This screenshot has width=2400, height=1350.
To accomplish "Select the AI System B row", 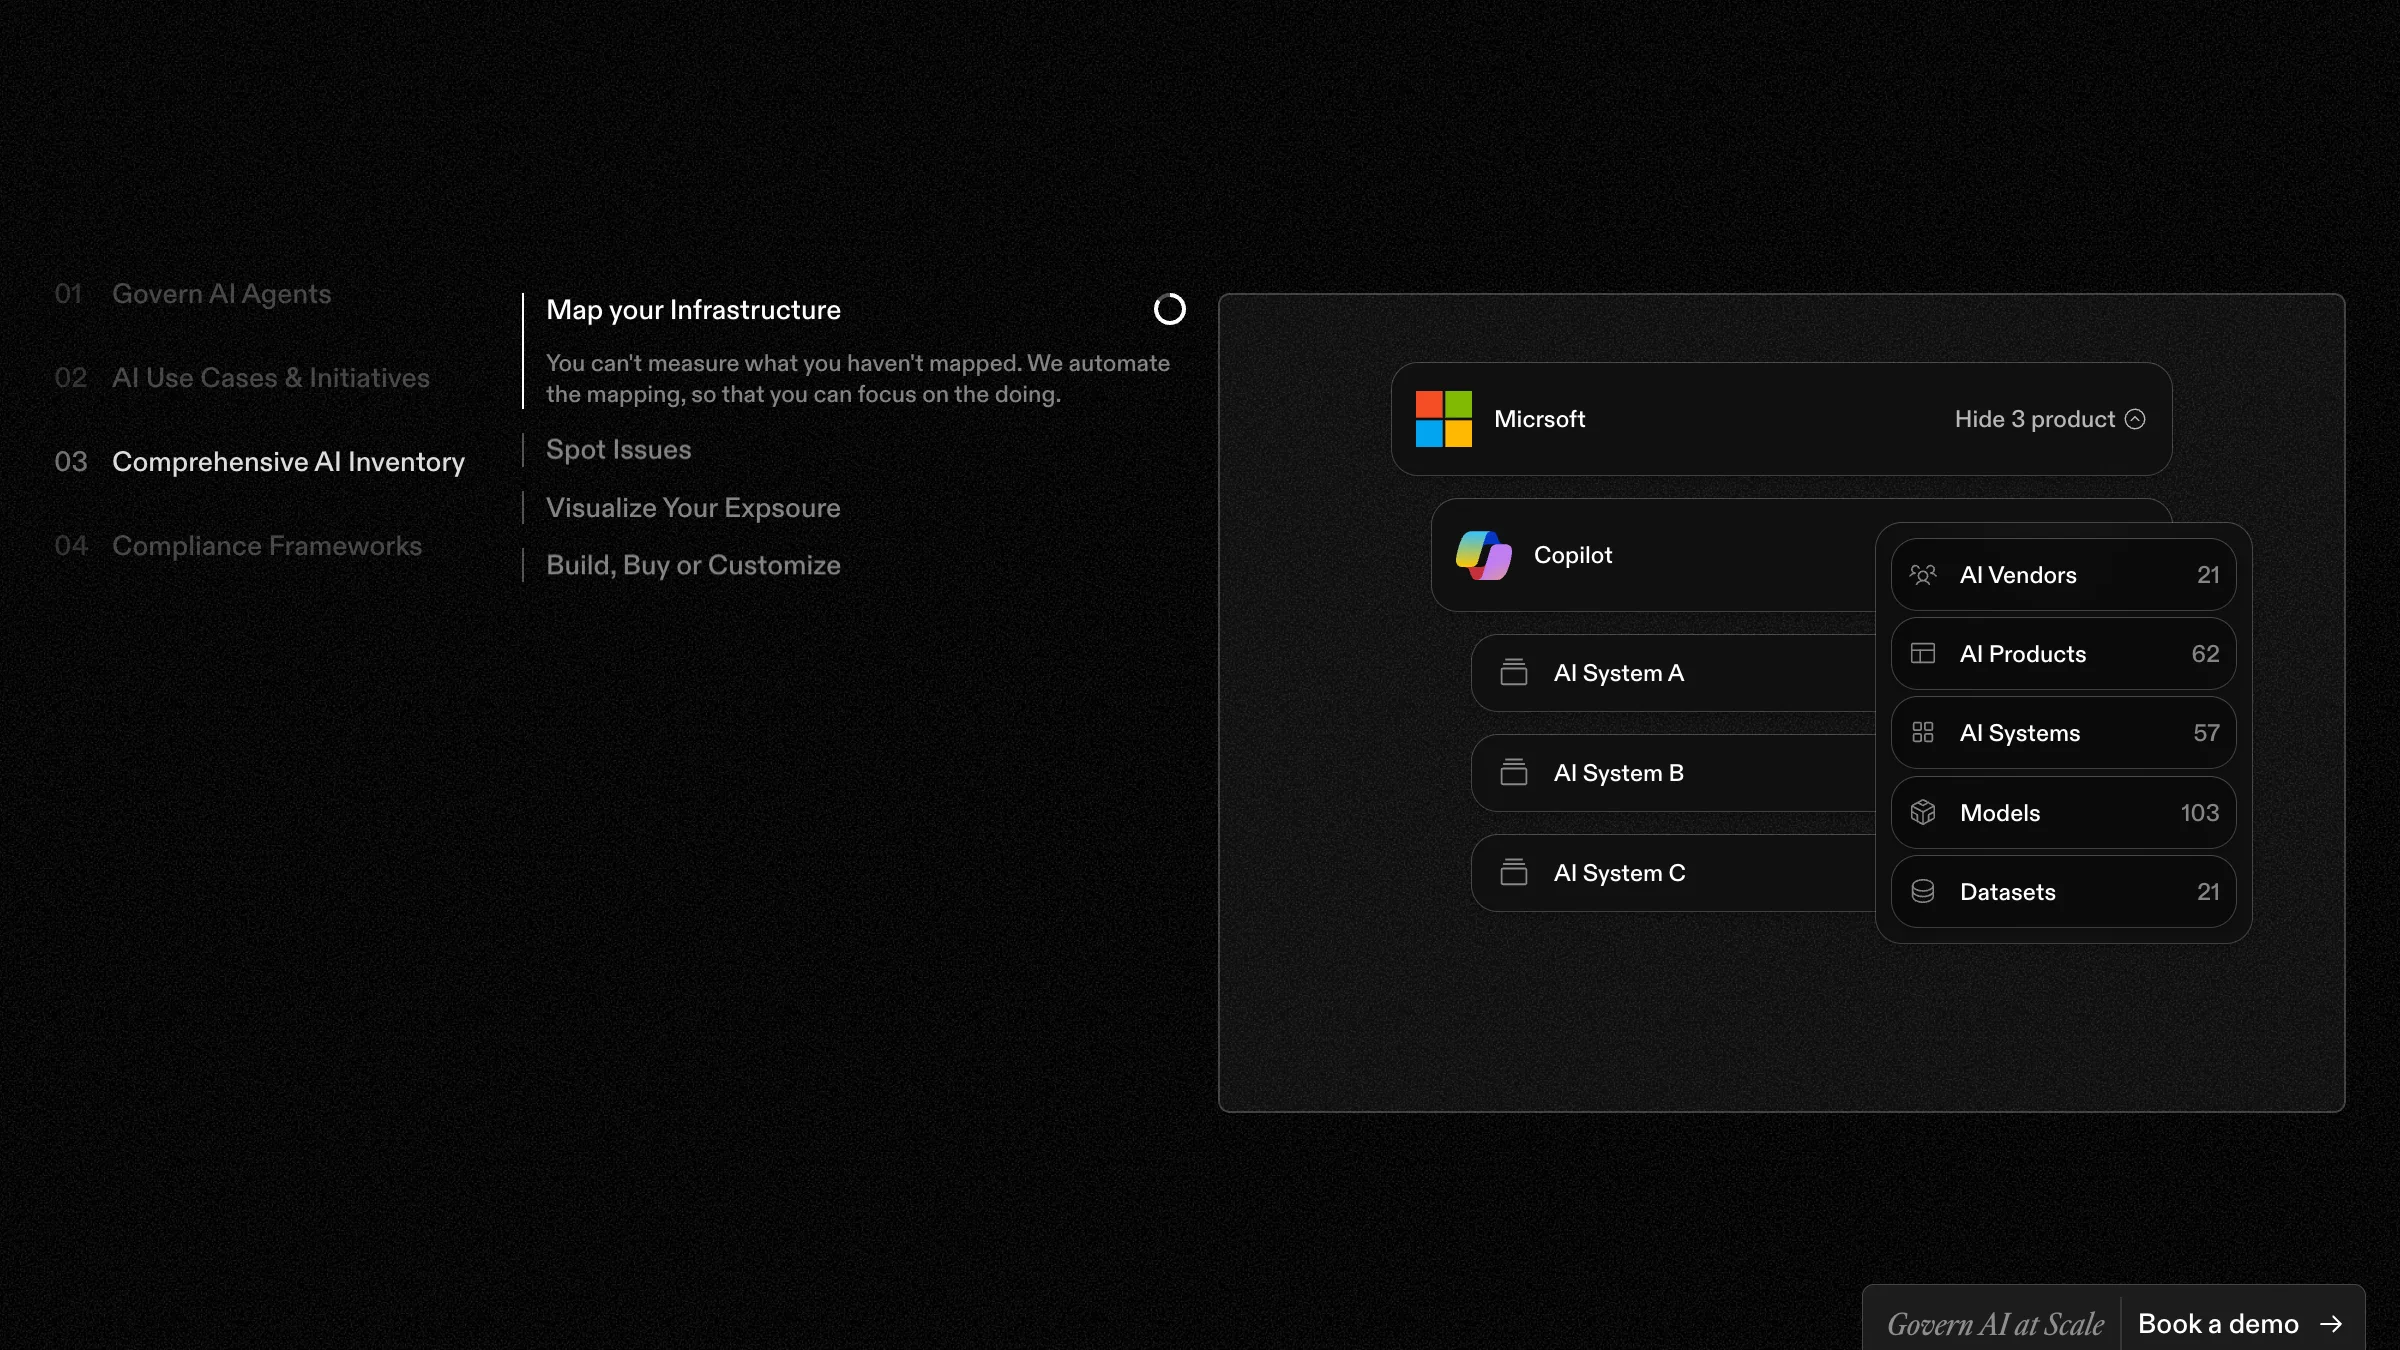I will [1670, 773].
